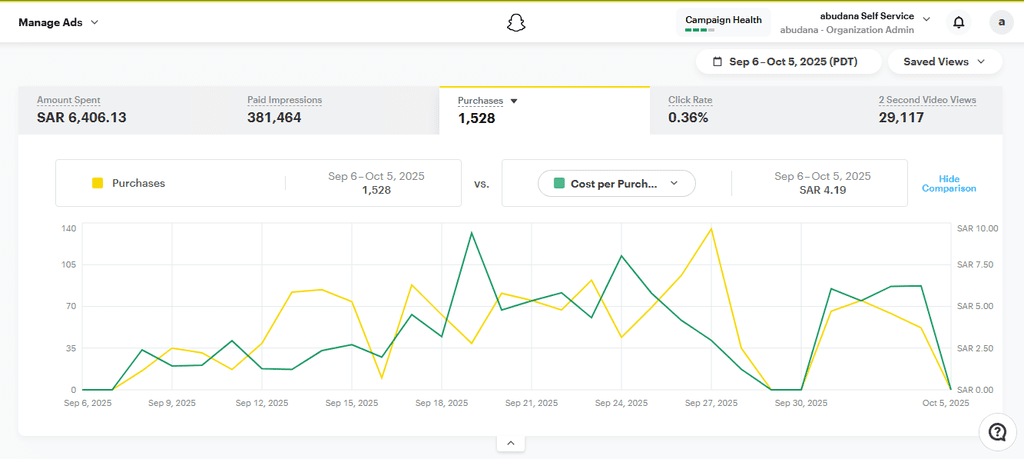Open the help chat icon
The image size is (1024, 459).
997,431
